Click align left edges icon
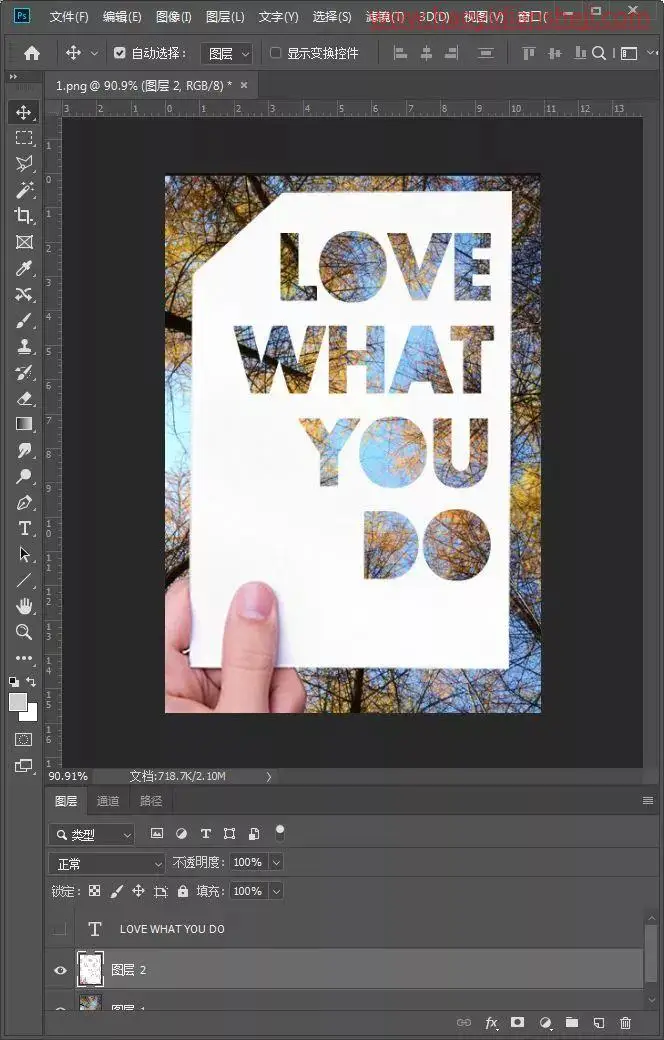664x1040 pixels. [x=400, y=54]
